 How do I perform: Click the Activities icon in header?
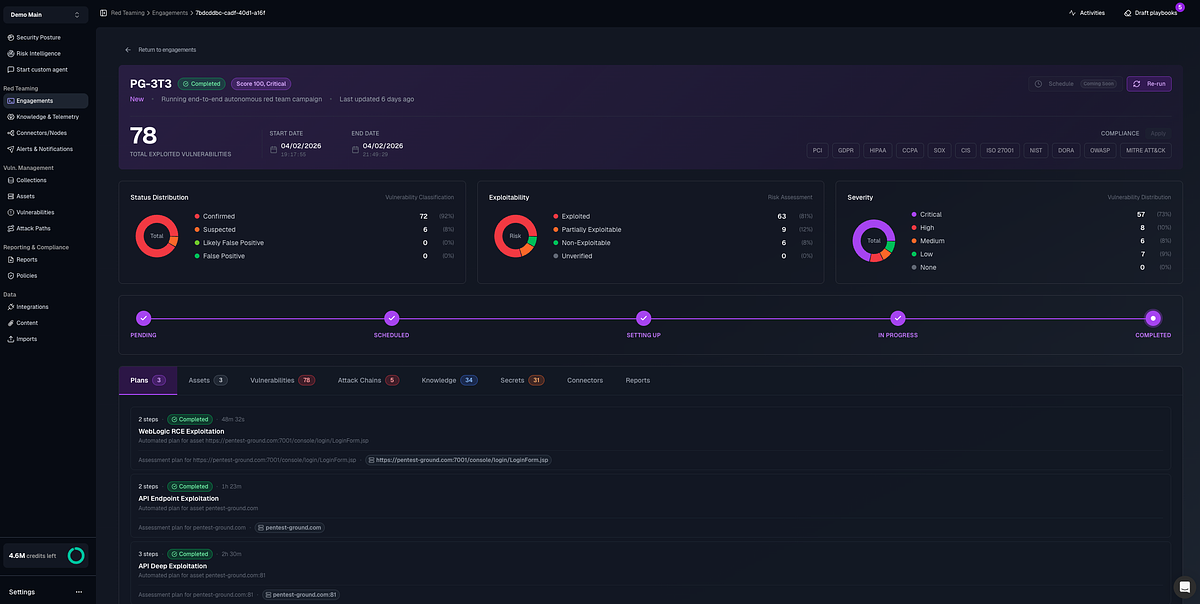[1072, 13]
